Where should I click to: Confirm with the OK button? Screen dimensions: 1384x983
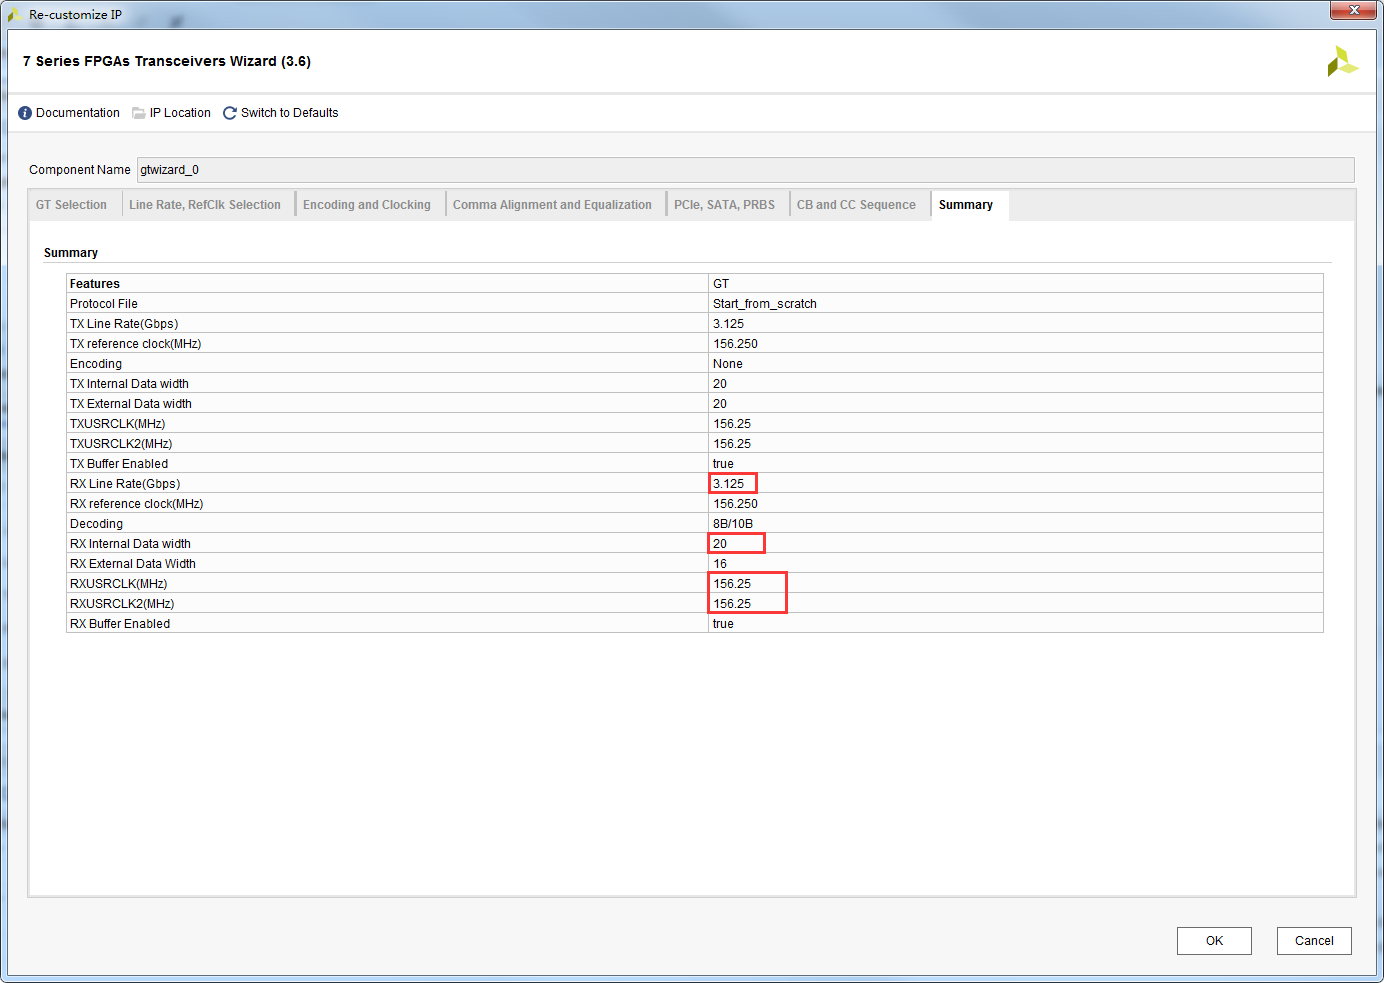(x=1214, y=941)
